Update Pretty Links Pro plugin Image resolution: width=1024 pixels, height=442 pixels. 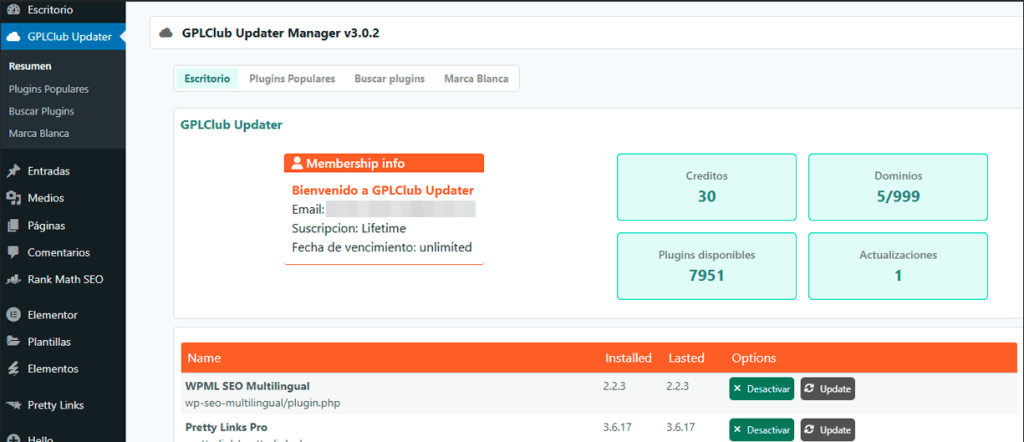(x=827, y=430)
